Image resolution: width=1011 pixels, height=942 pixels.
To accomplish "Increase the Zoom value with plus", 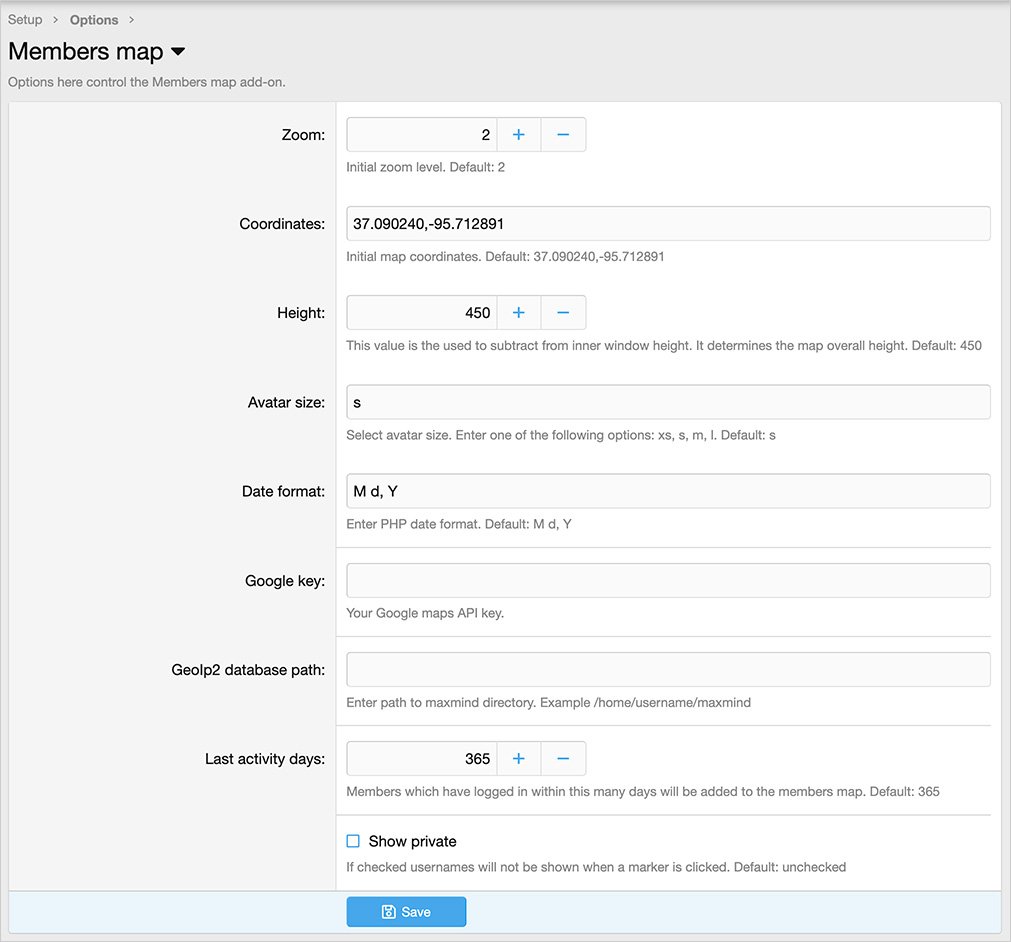I will click(x=519, y=135).
